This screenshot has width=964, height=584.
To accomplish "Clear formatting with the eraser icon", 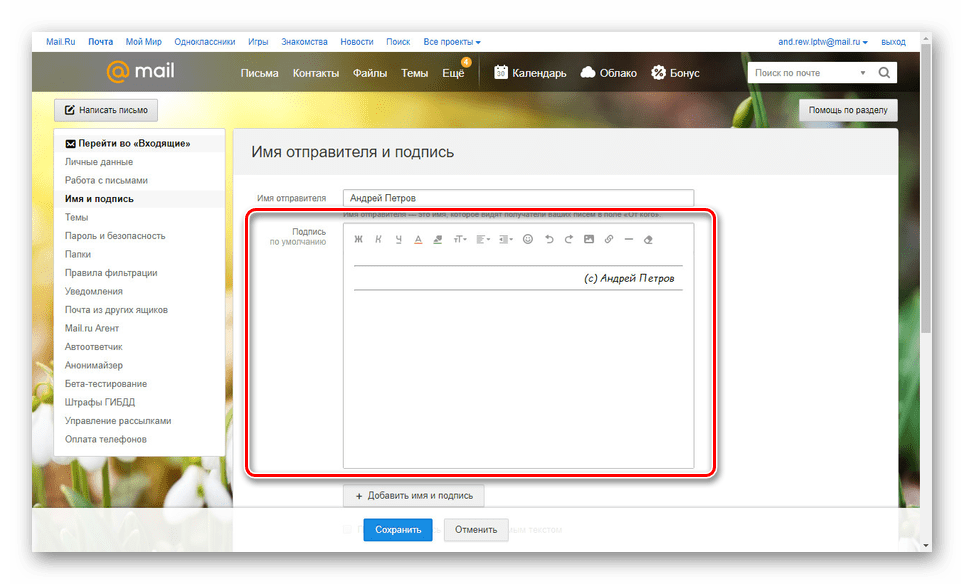I will (x=648, y=239).
